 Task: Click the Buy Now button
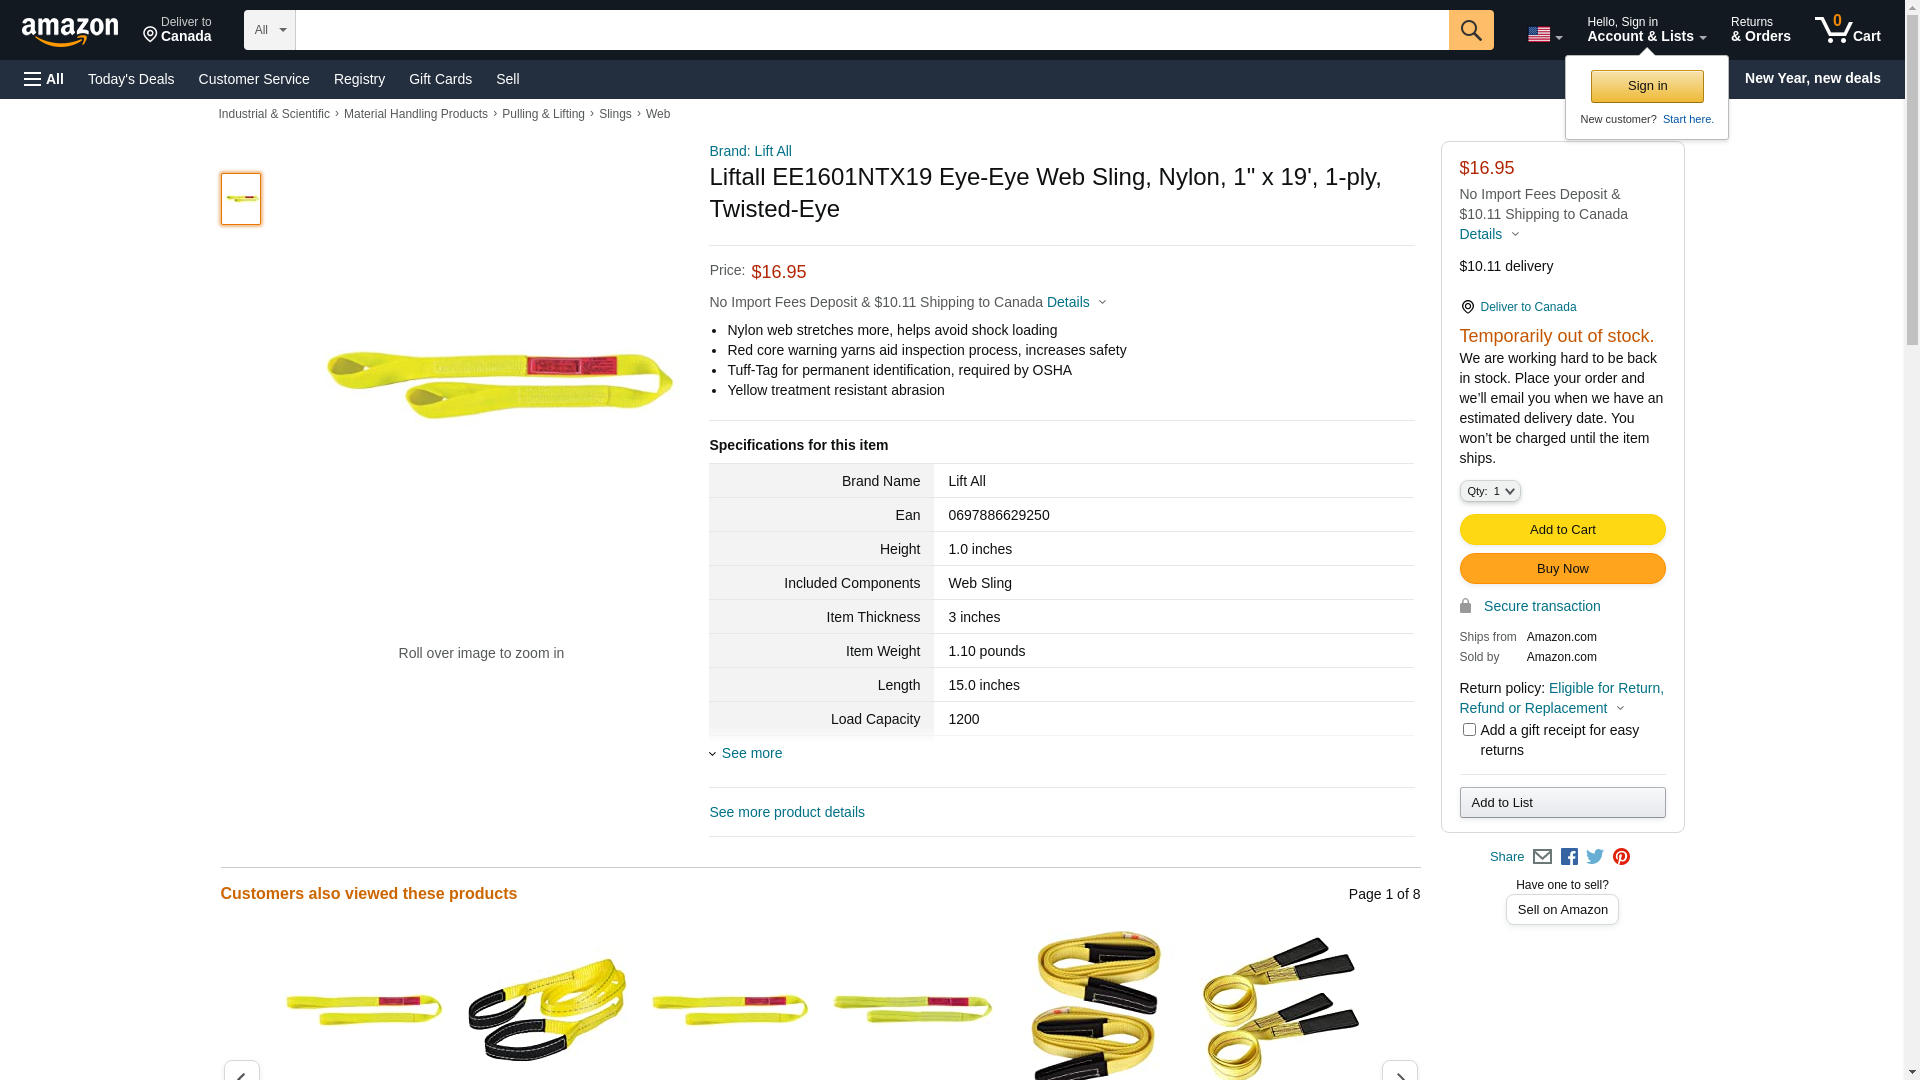point(1562,569)
